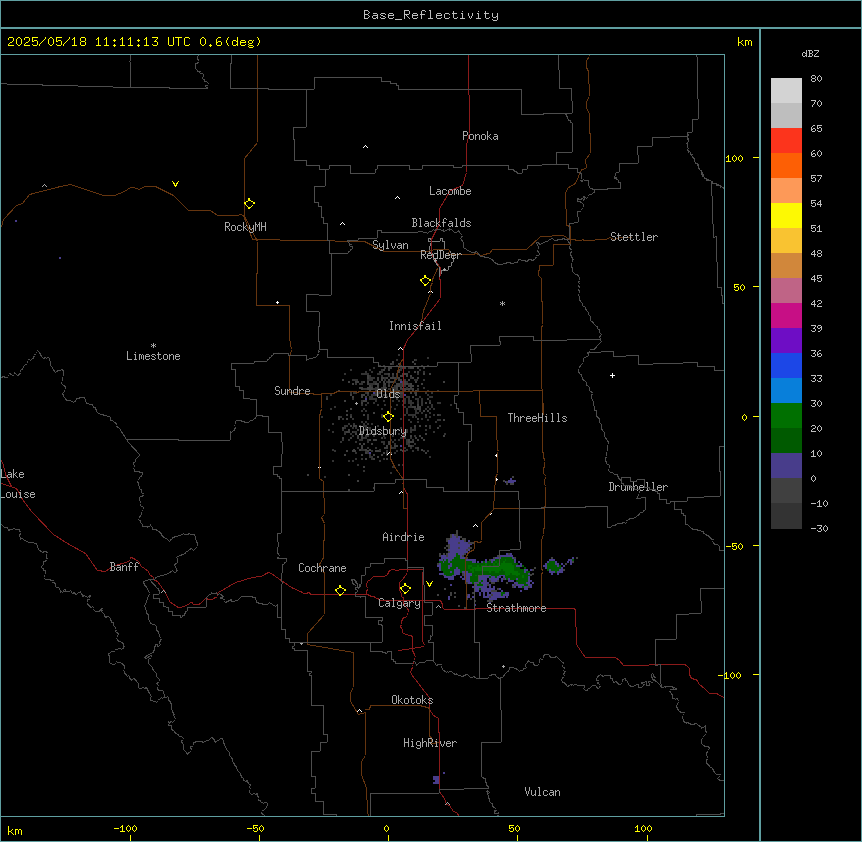Screen dimensions: 862x842
Task: Click the Sylvan label
Action: click(390, 245)
